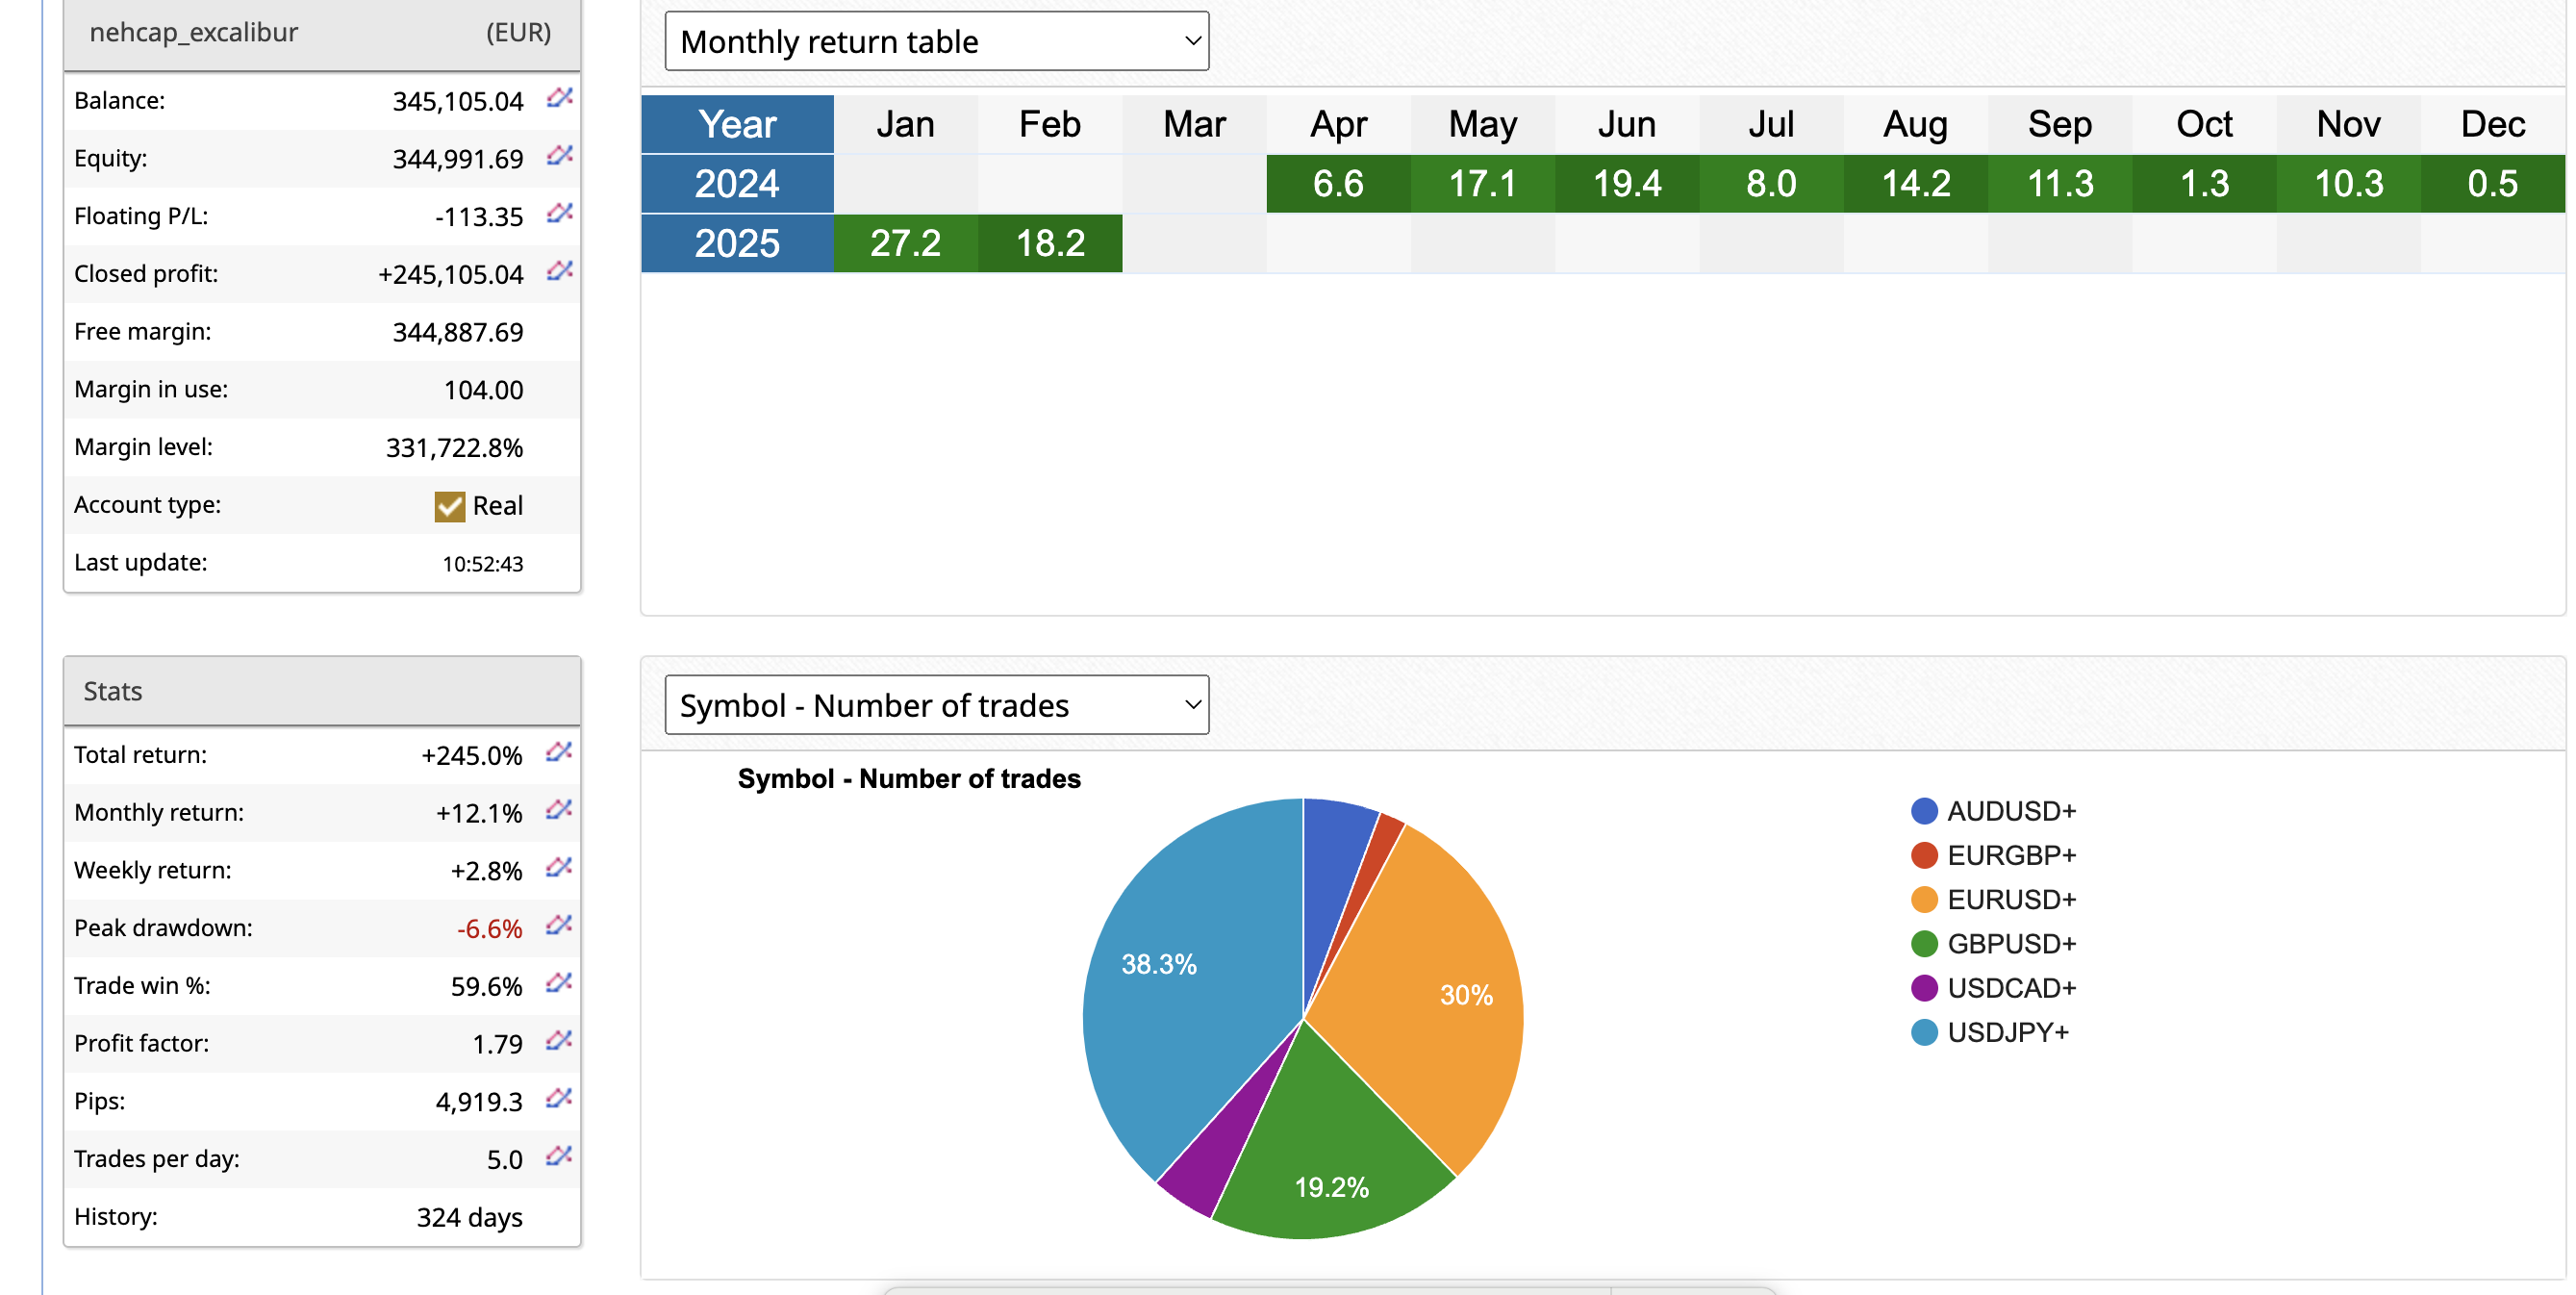Open the chart icon for Trades per day
This screenshot has height=1295, width=2576.
click(558, 1156)
